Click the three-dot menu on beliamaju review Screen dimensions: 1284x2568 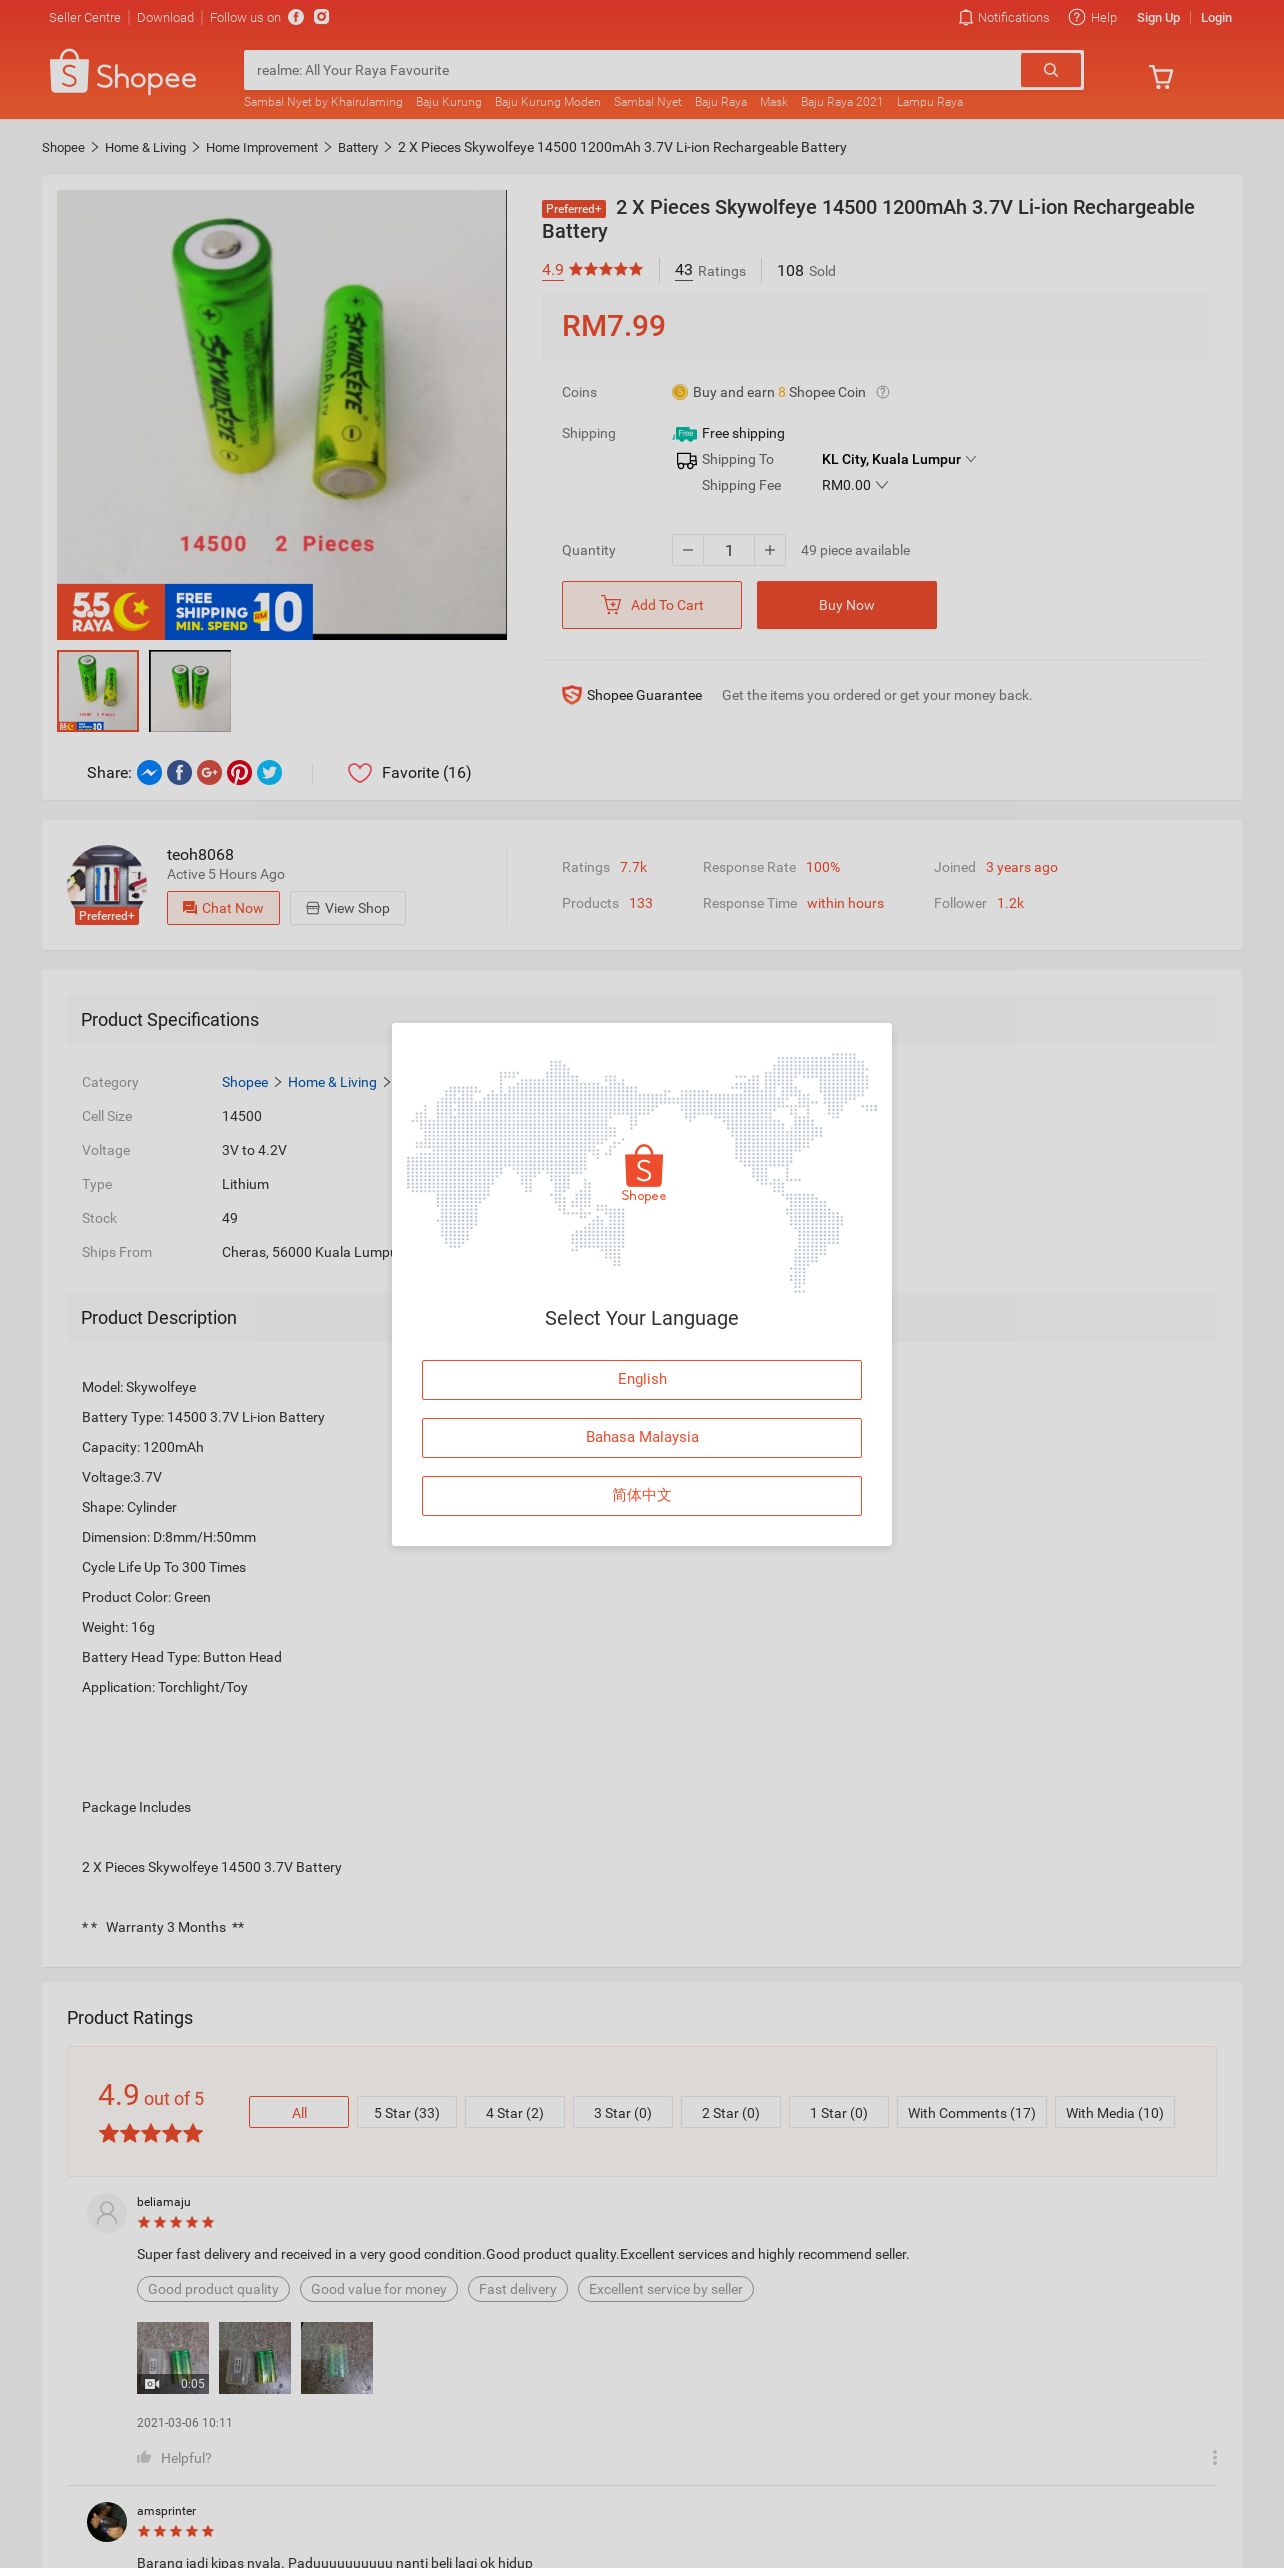pos(1214,2457)
